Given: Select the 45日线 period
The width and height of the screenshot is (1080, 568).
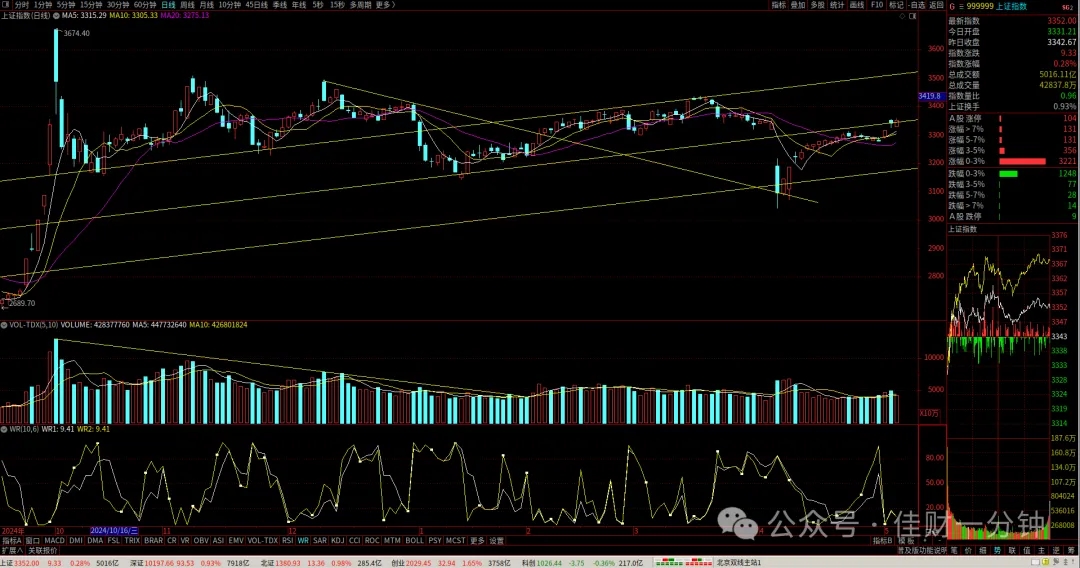Looking at the screenshot, I should pos(256,5).
